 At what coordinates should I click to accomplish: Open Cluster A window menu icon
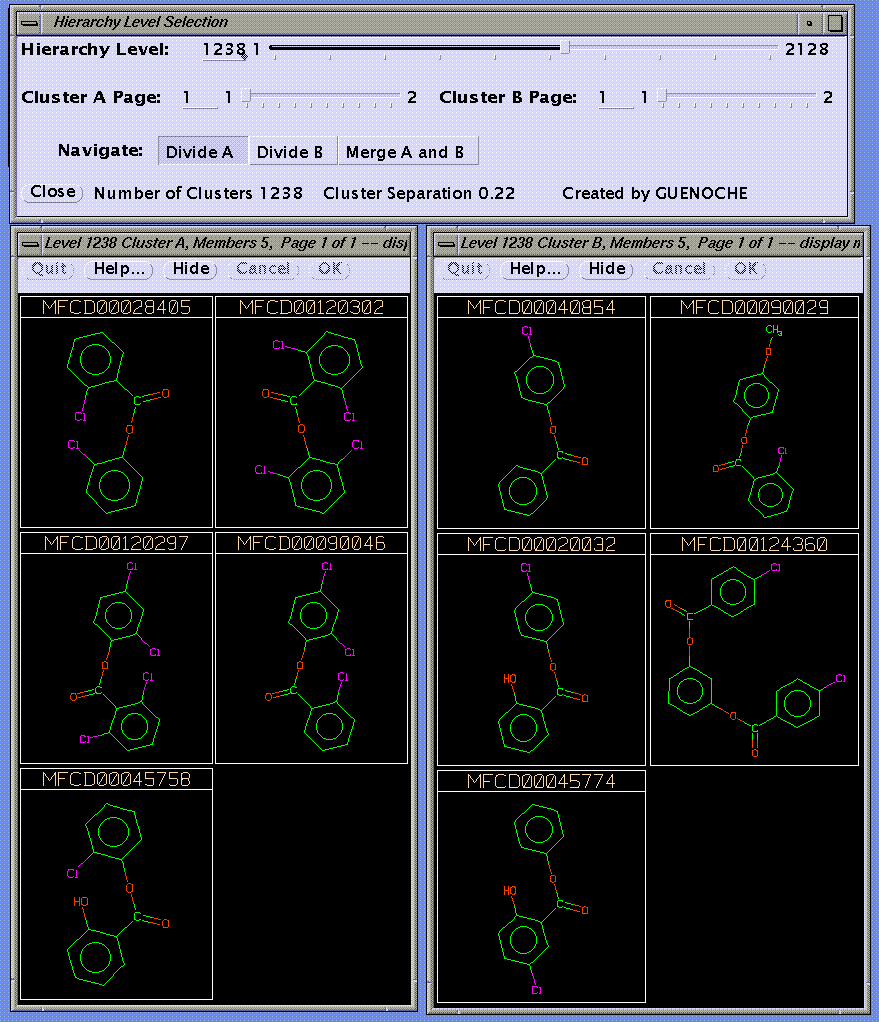(28, 243)
